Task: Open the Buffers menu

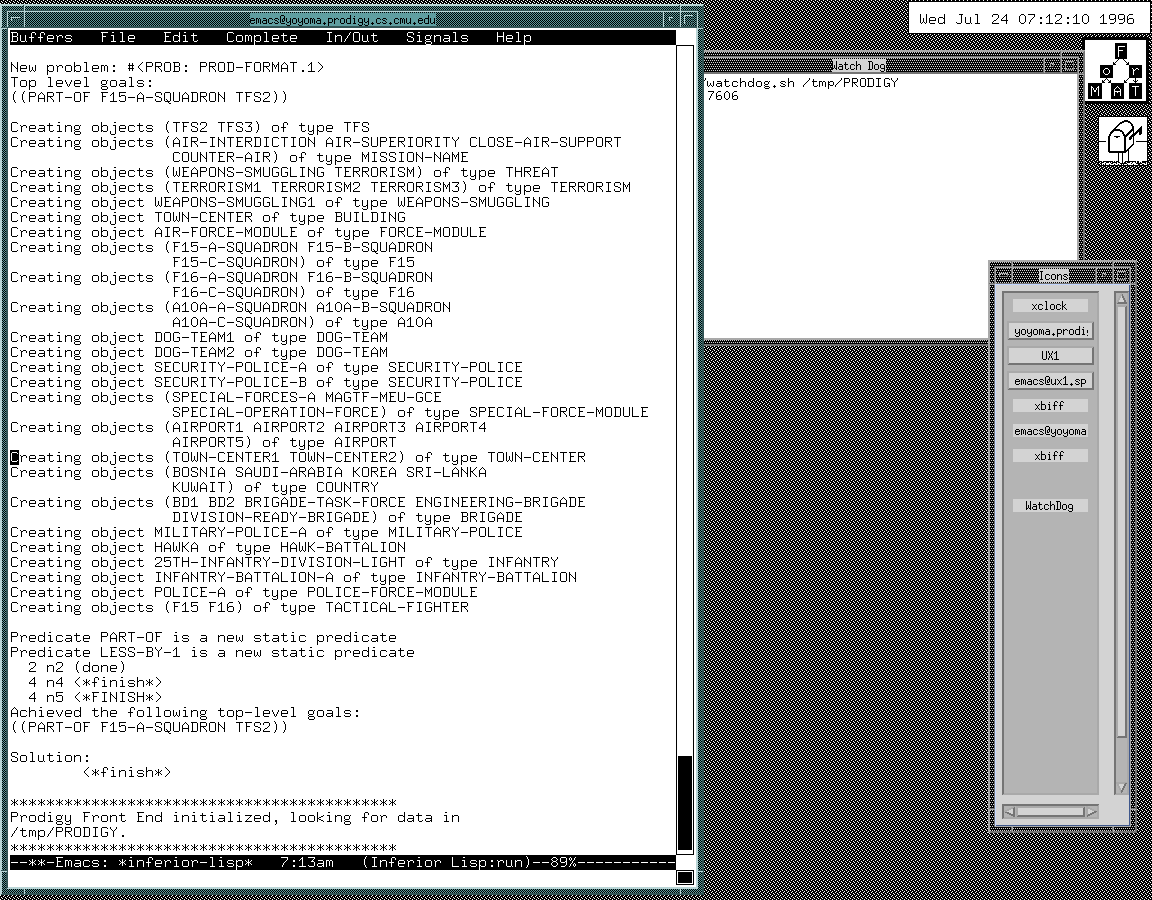Action: click(x=42, y=37)
